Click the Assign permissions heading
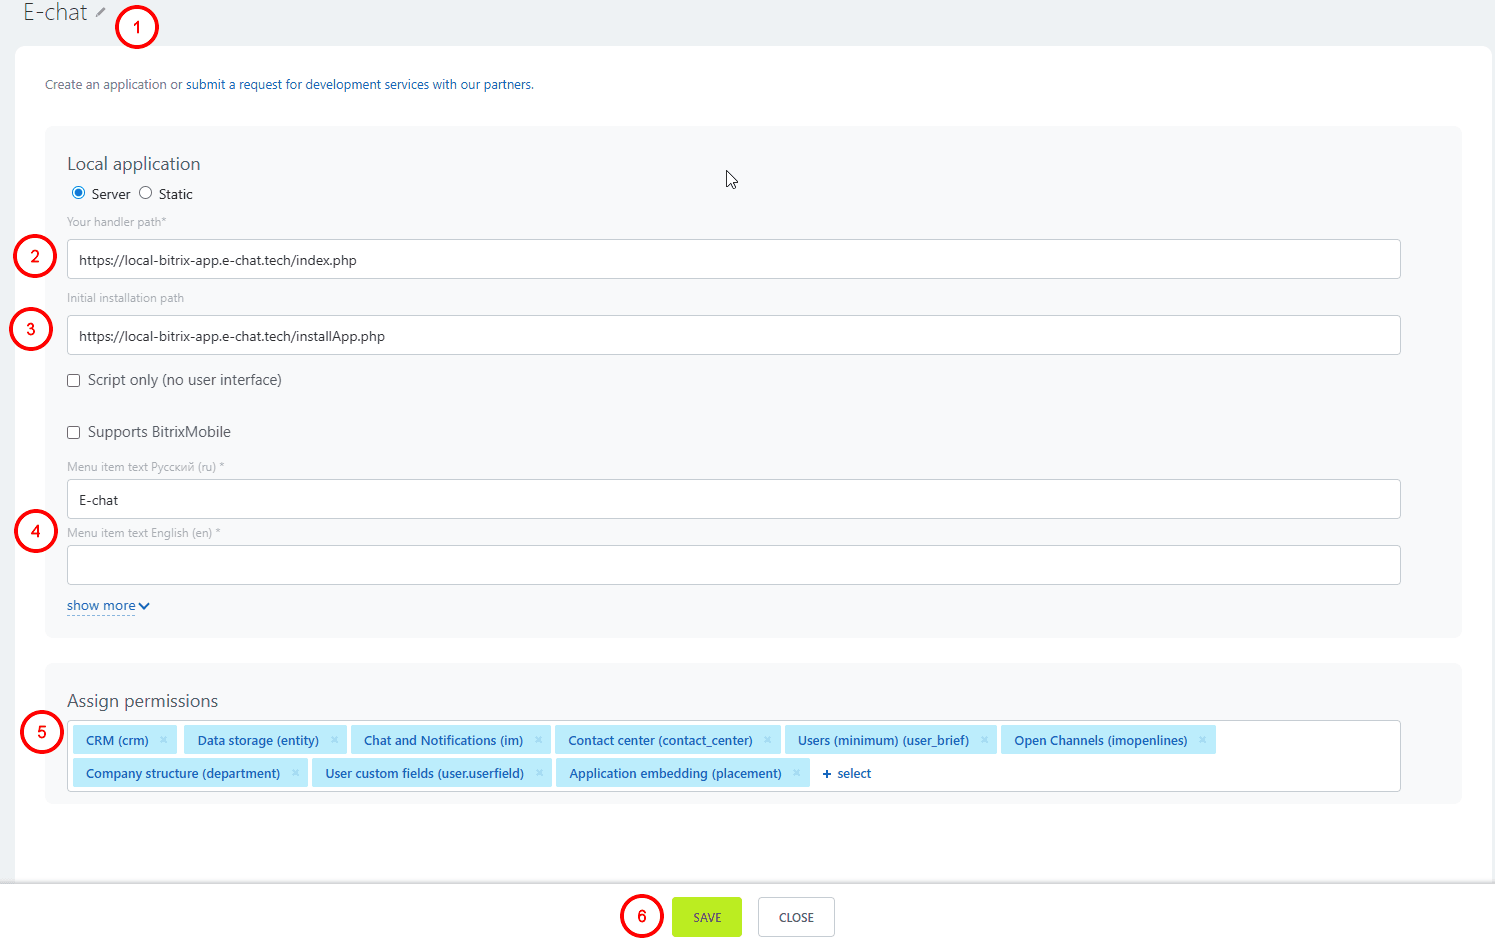The width and height of the screenshot is (1495, 949). click(x=142, y=701)
